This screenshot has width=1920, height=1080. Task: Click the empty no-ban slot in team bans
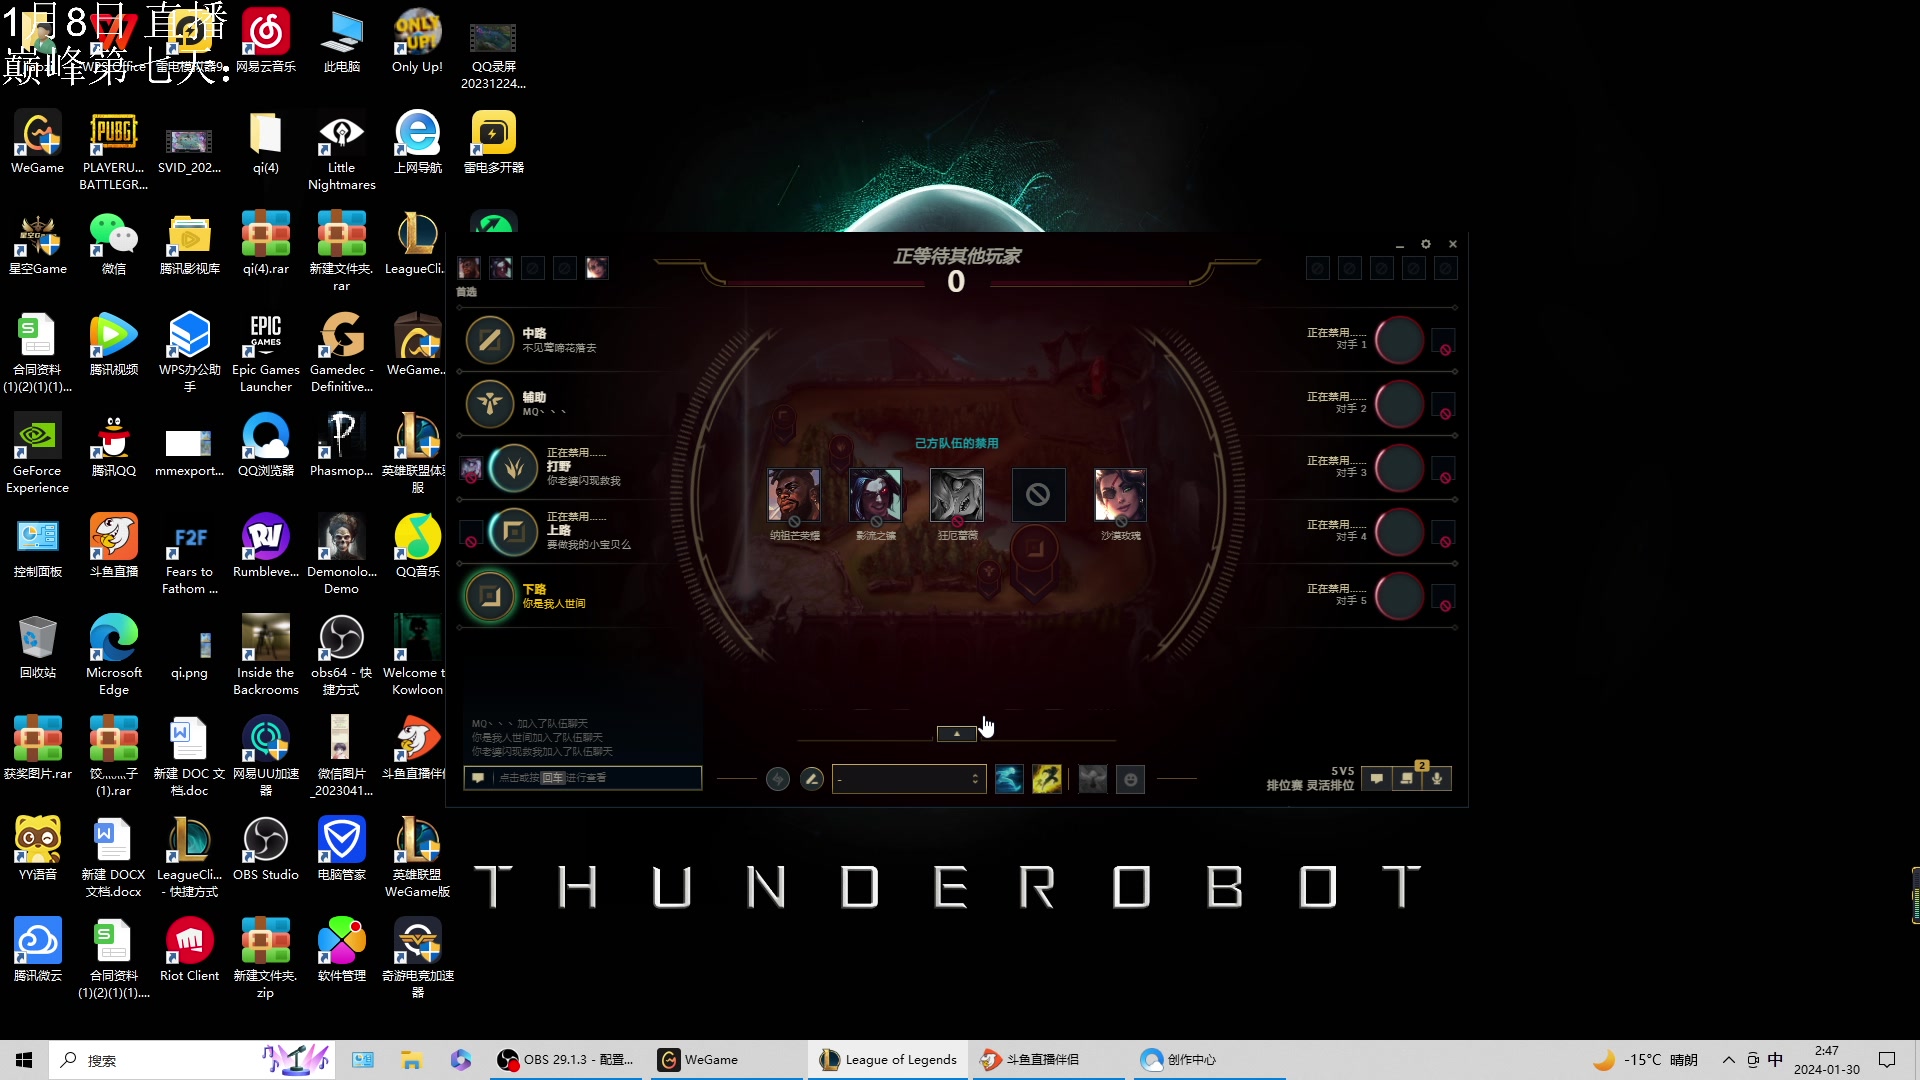[x=1038, y=495]
